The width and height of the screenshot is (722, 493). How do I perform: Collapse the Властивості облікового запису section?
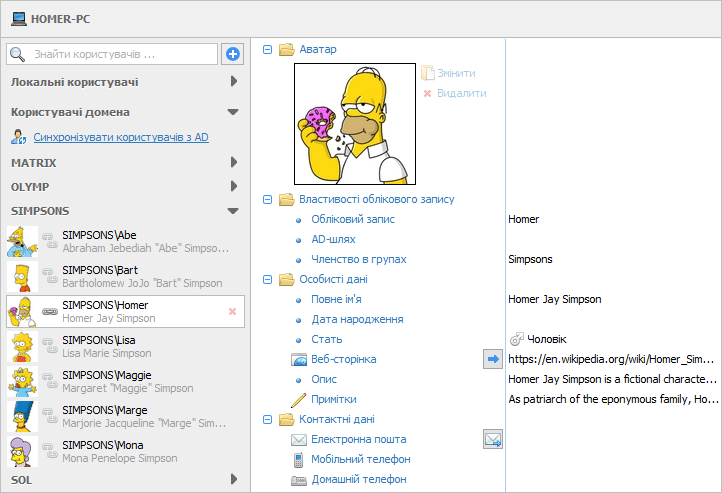pos(267,199)
